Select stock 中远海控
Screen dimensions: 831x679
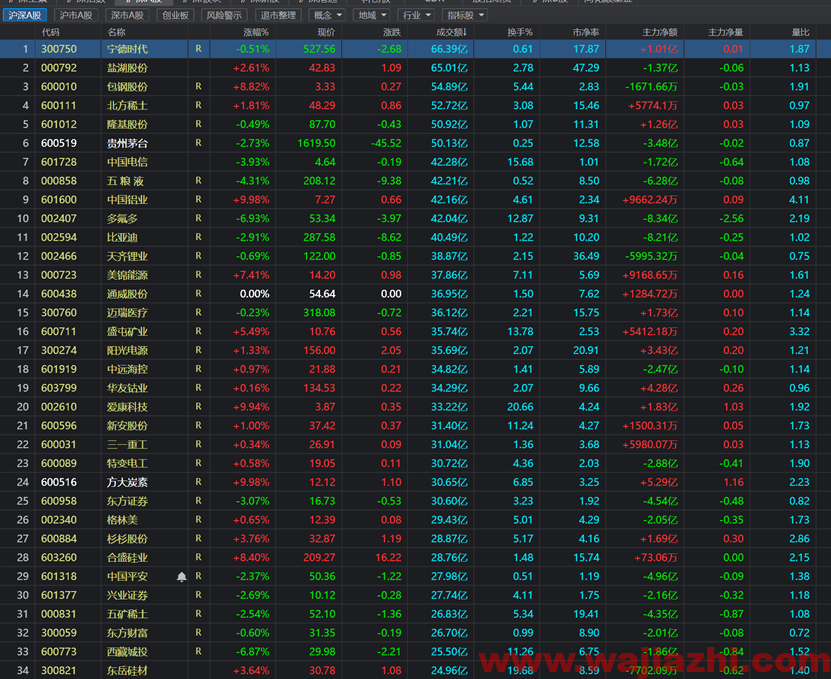(127, 369)
